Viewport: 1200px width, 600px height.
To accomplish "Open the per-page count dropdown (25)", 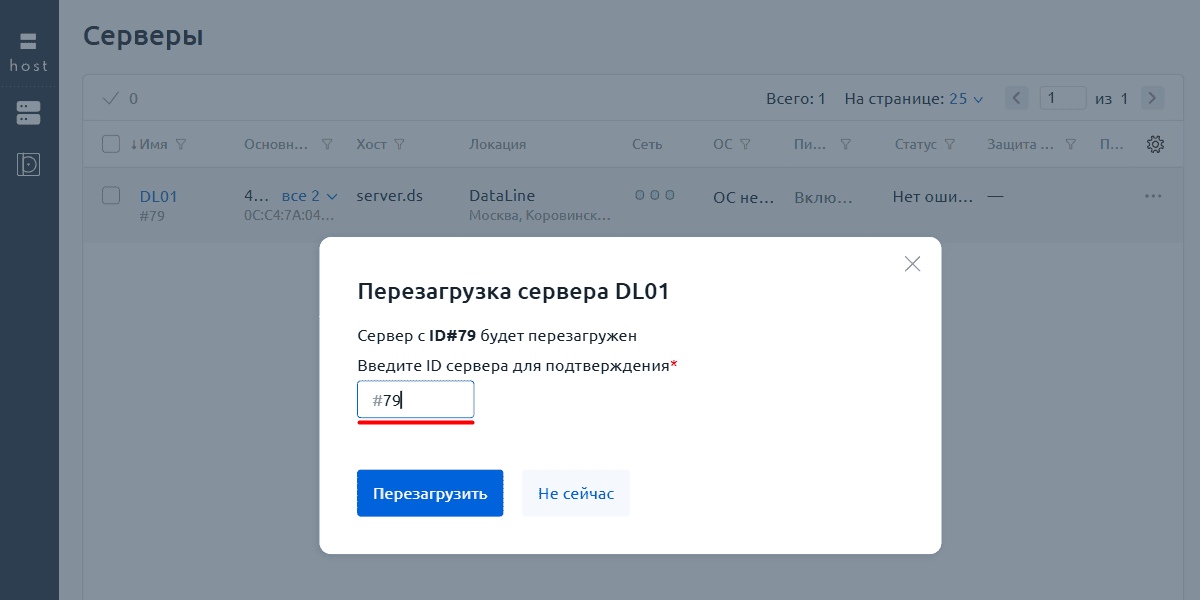I will click(966, 99).
